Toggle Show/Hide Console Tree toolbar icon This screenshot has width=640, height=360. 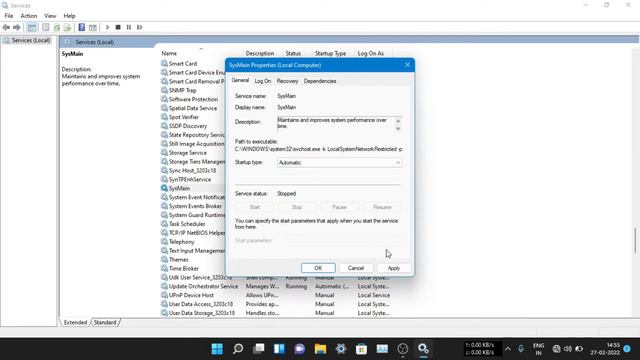click(32, 27)
